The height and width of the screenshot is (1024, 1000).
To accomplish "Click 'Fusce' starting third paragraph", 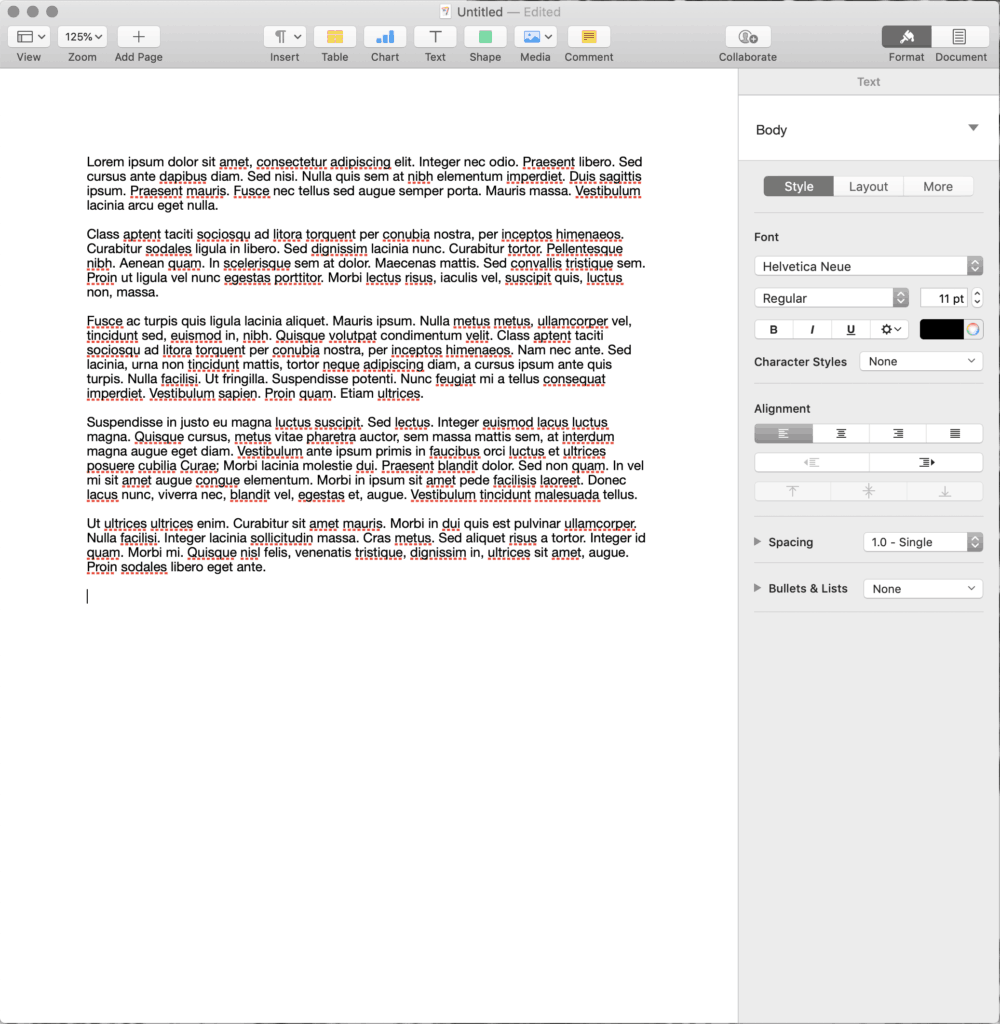I will coord(105,321).
